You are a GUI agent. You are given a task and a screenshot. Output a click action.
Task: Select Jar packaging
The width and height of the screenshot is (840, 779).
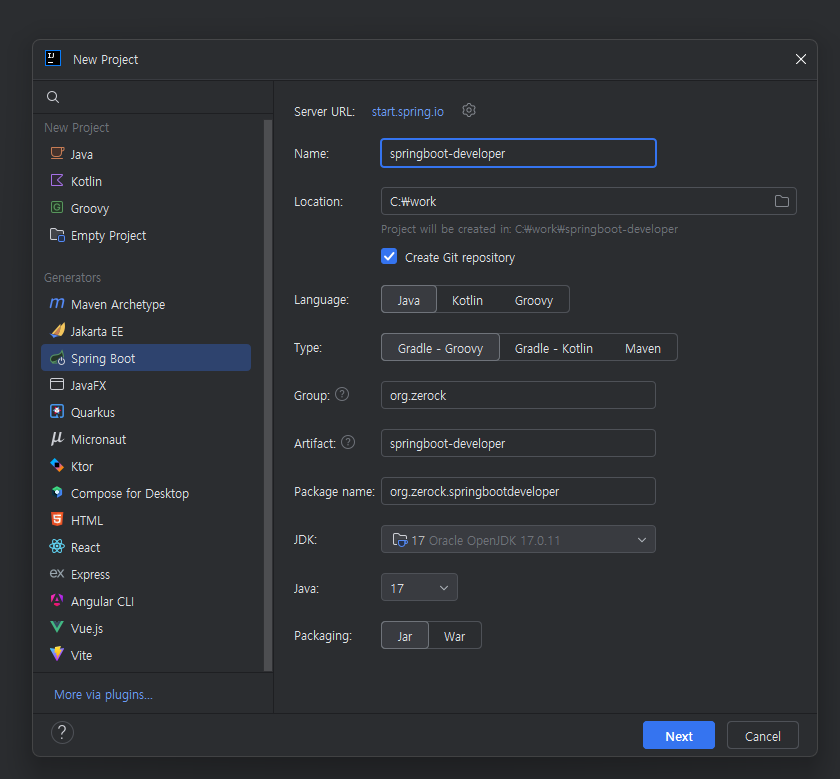coord(404,636)
